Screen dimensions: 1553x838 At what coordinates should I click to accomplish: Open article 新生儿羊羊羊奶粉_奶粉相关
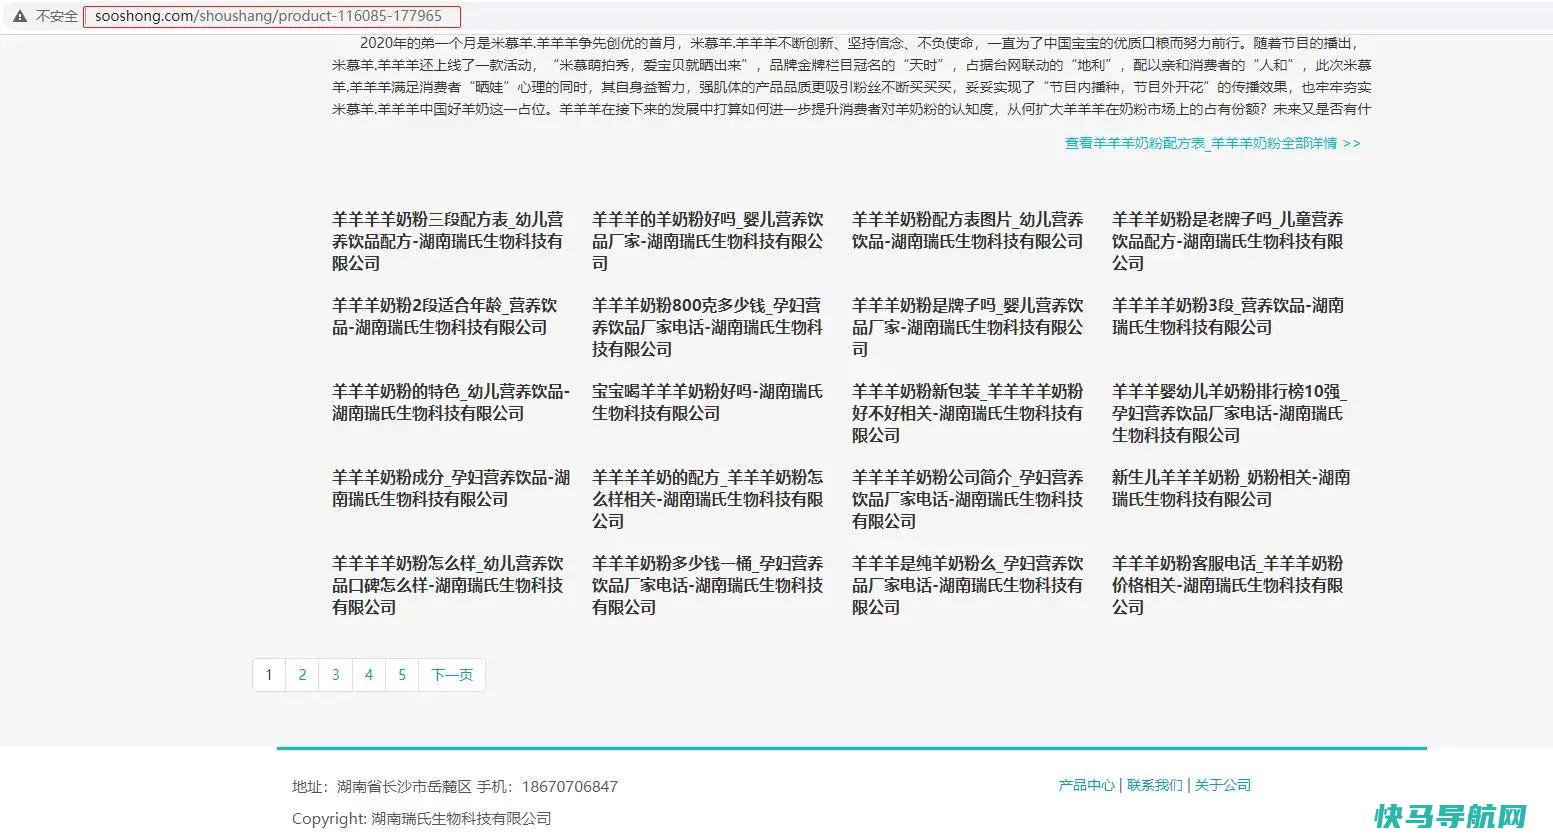[1231, 488]
